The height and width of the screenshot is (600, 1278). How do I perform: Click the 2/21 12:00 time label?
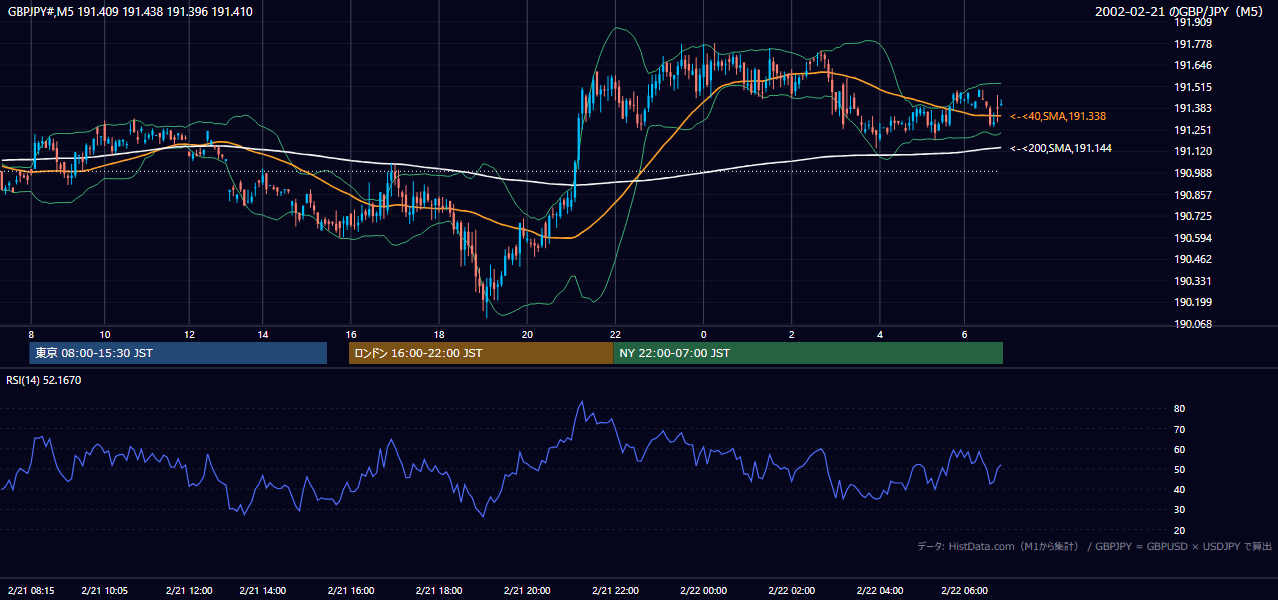[188, 591]
